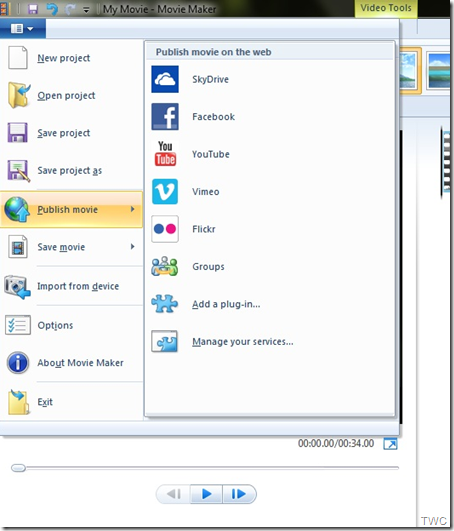Viewport: 454px width, 531px height.
Task: Click the Add a plug-in puzzle icon
Action: click(x=165, y=303)
